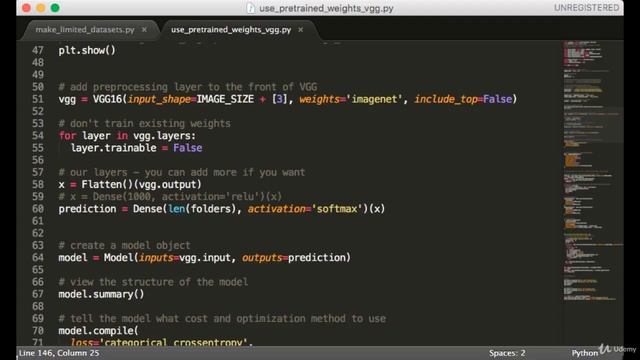Open the Spaces: 2 indentation menu
Image resolution: width=640 pixels, height=360 pixels.
point(507,353)
